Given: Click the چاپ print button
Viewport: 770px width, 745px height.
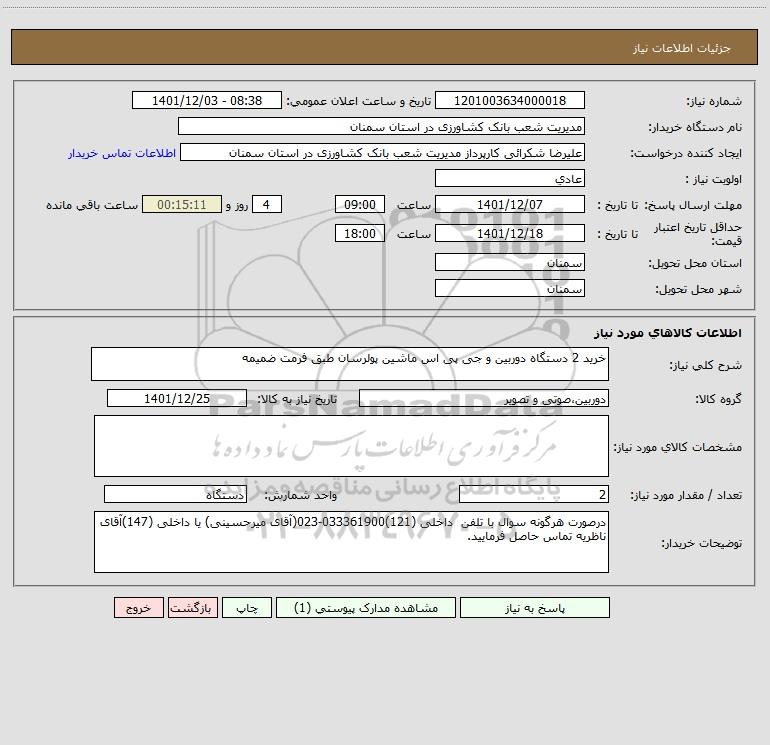Looking at the screenshot, I should (247, 607).
